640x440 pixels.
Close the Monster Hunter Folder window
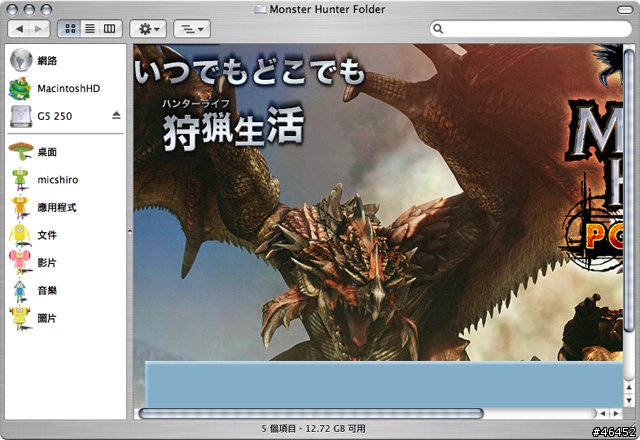(13, 9)
